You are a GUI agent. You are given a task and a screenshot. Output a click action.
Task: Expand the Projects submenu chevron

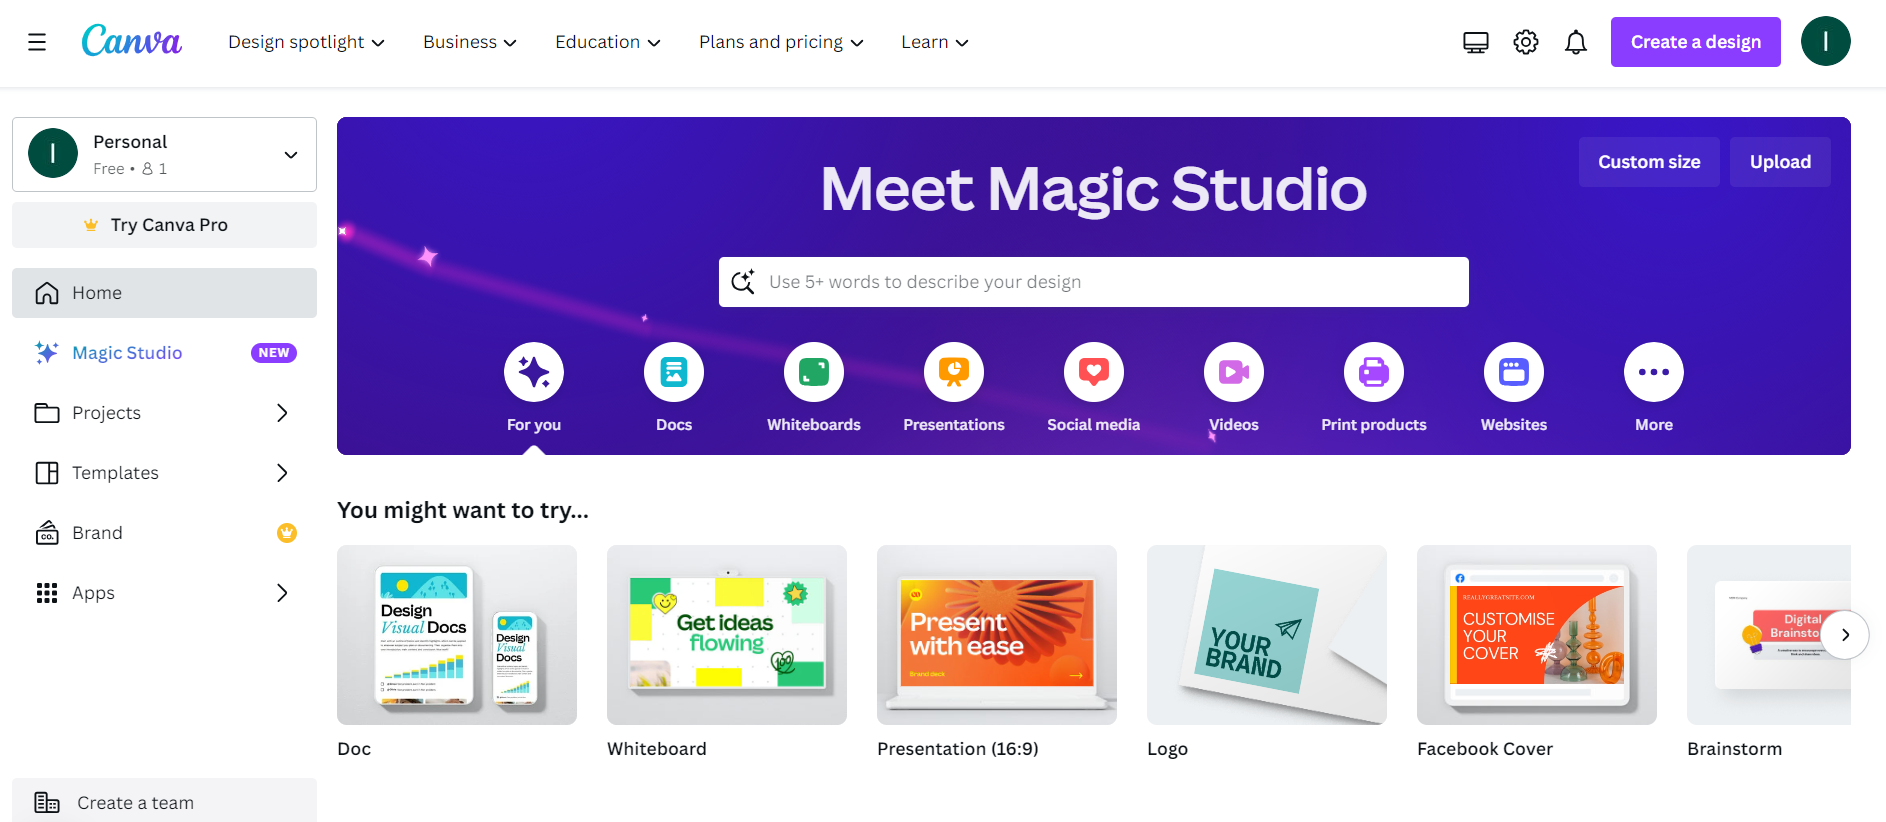[282, 413]
